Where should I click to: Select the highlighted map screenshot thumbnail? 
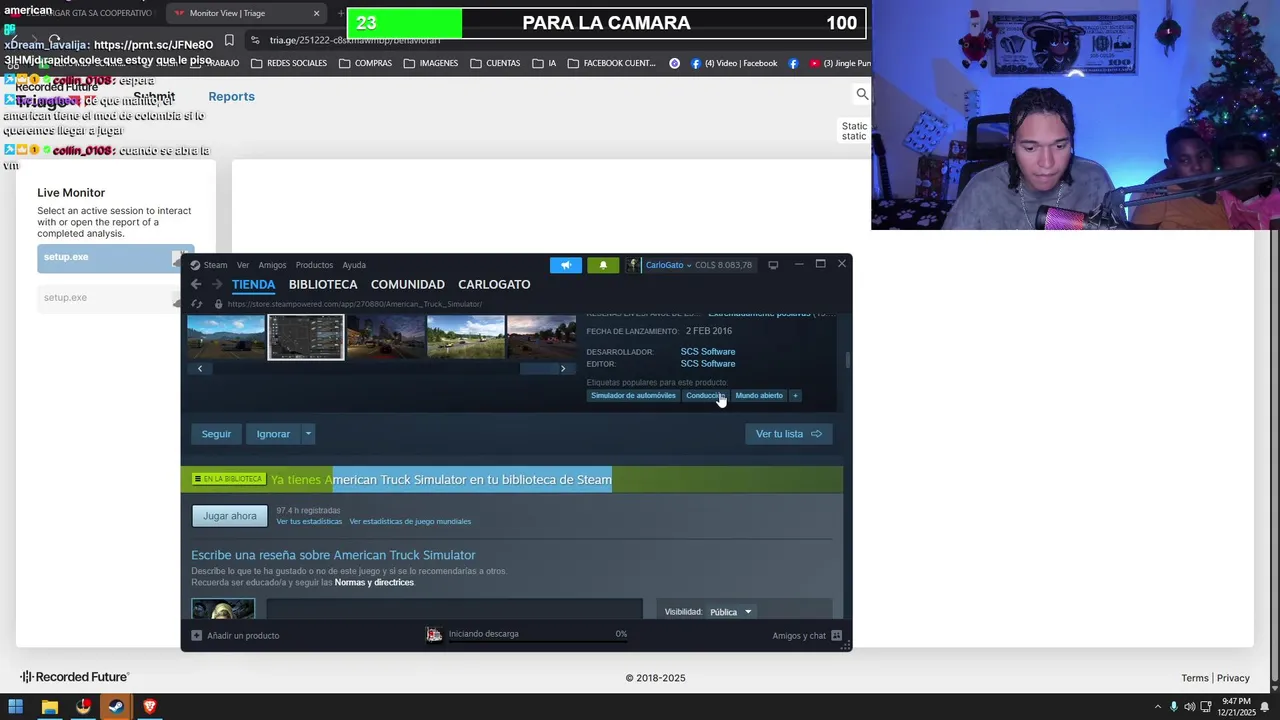point(305,337)
